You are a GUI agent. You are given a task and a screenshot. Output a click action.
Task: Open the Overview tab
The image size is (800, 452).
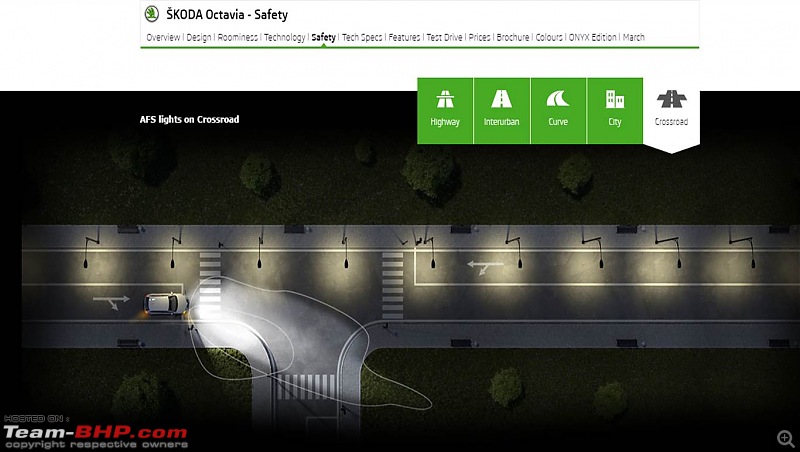(163, 37)
